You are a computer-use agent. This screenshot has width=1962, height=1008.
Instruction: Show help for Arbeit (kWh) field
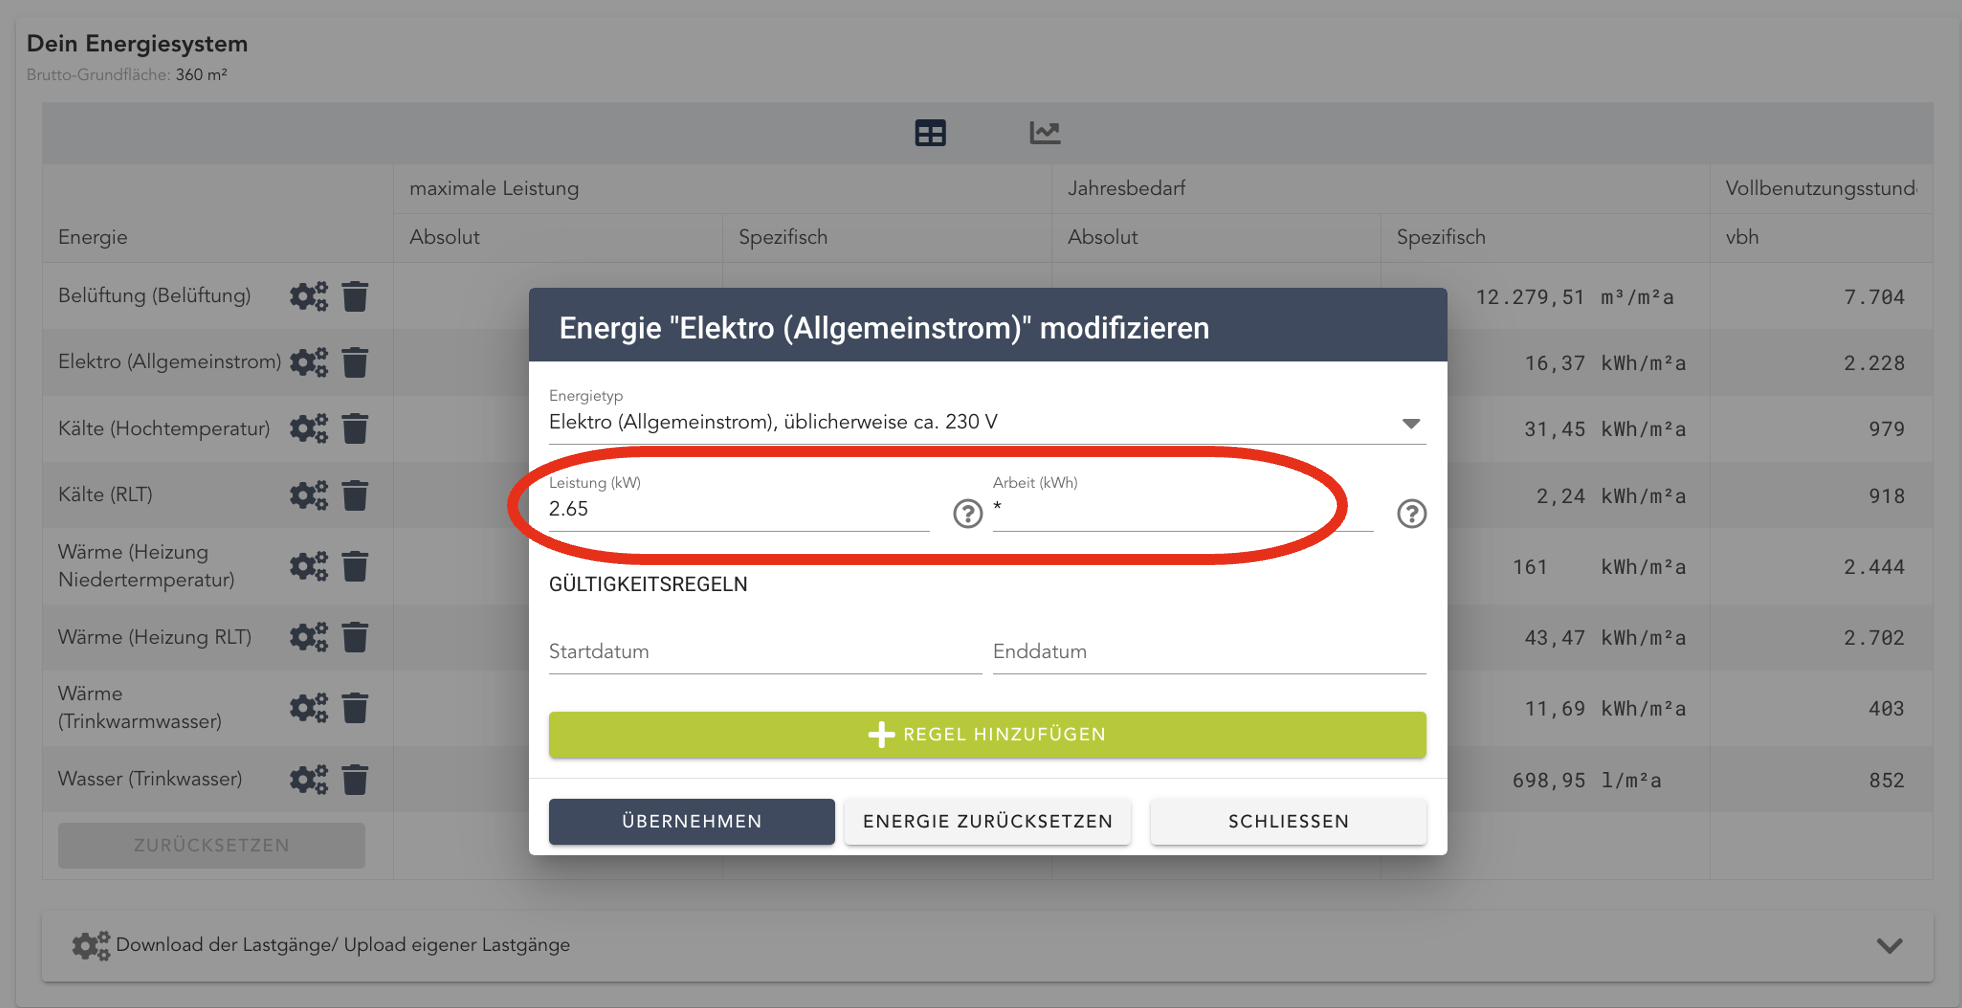point(1411,513)
